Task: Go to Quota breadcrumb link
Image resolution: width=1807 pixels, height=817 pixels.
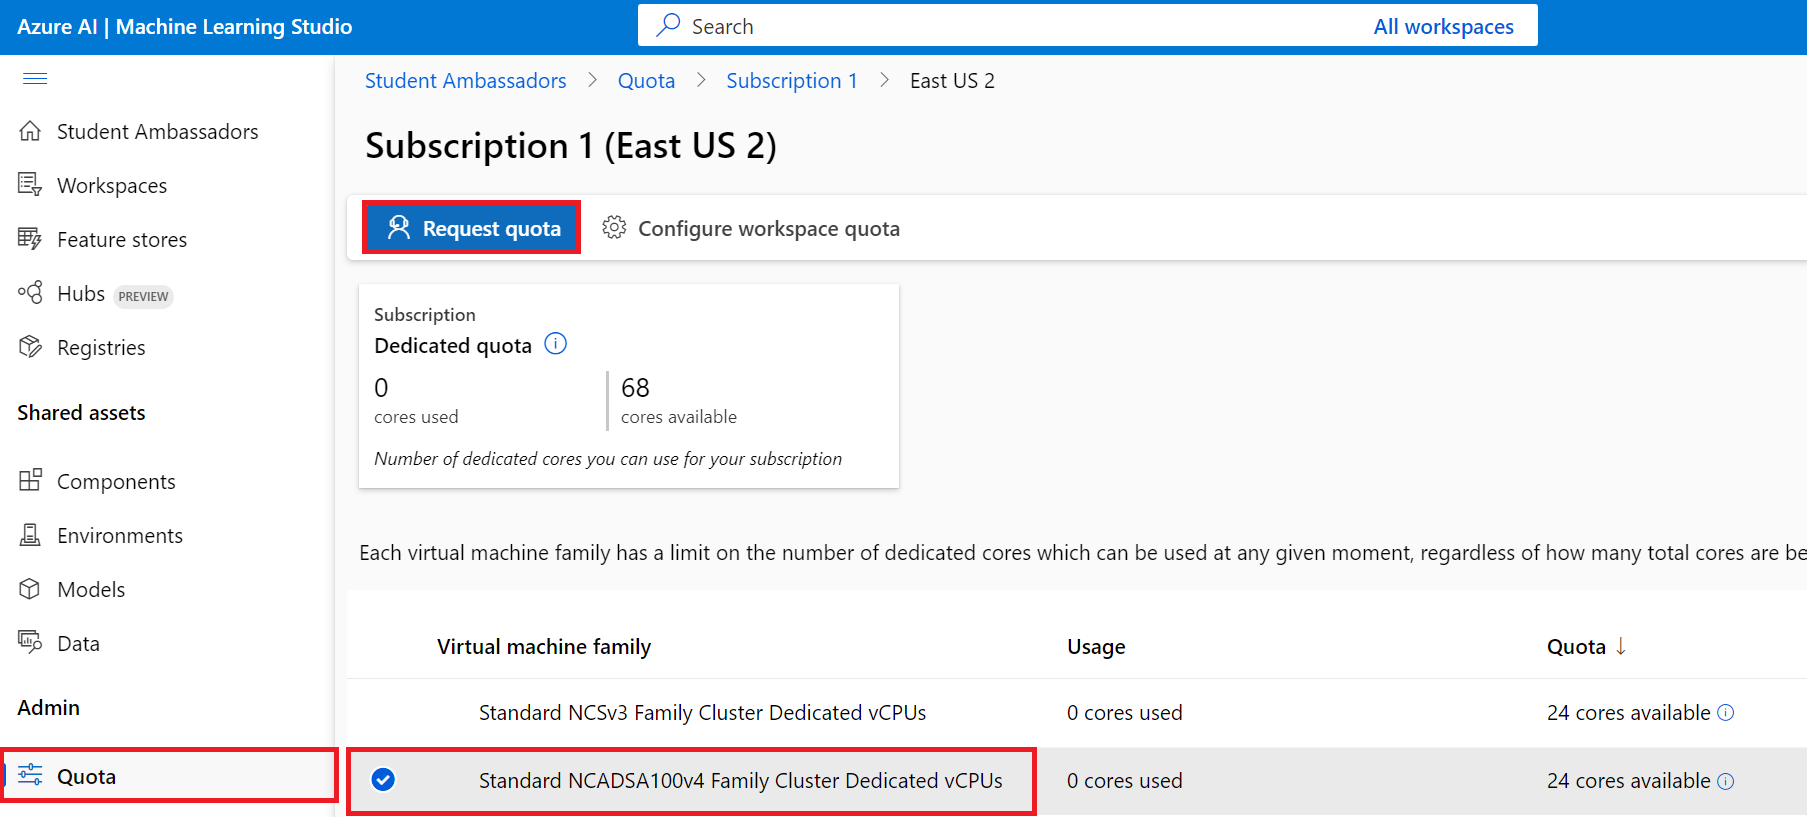Action: (x=646, y=81)
